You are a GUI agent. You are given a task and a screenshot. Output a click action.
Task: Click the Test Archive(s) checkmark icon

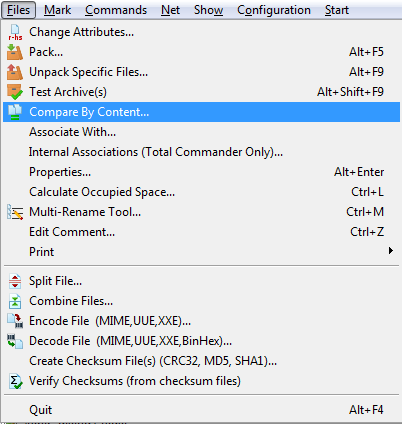point(15,92)
